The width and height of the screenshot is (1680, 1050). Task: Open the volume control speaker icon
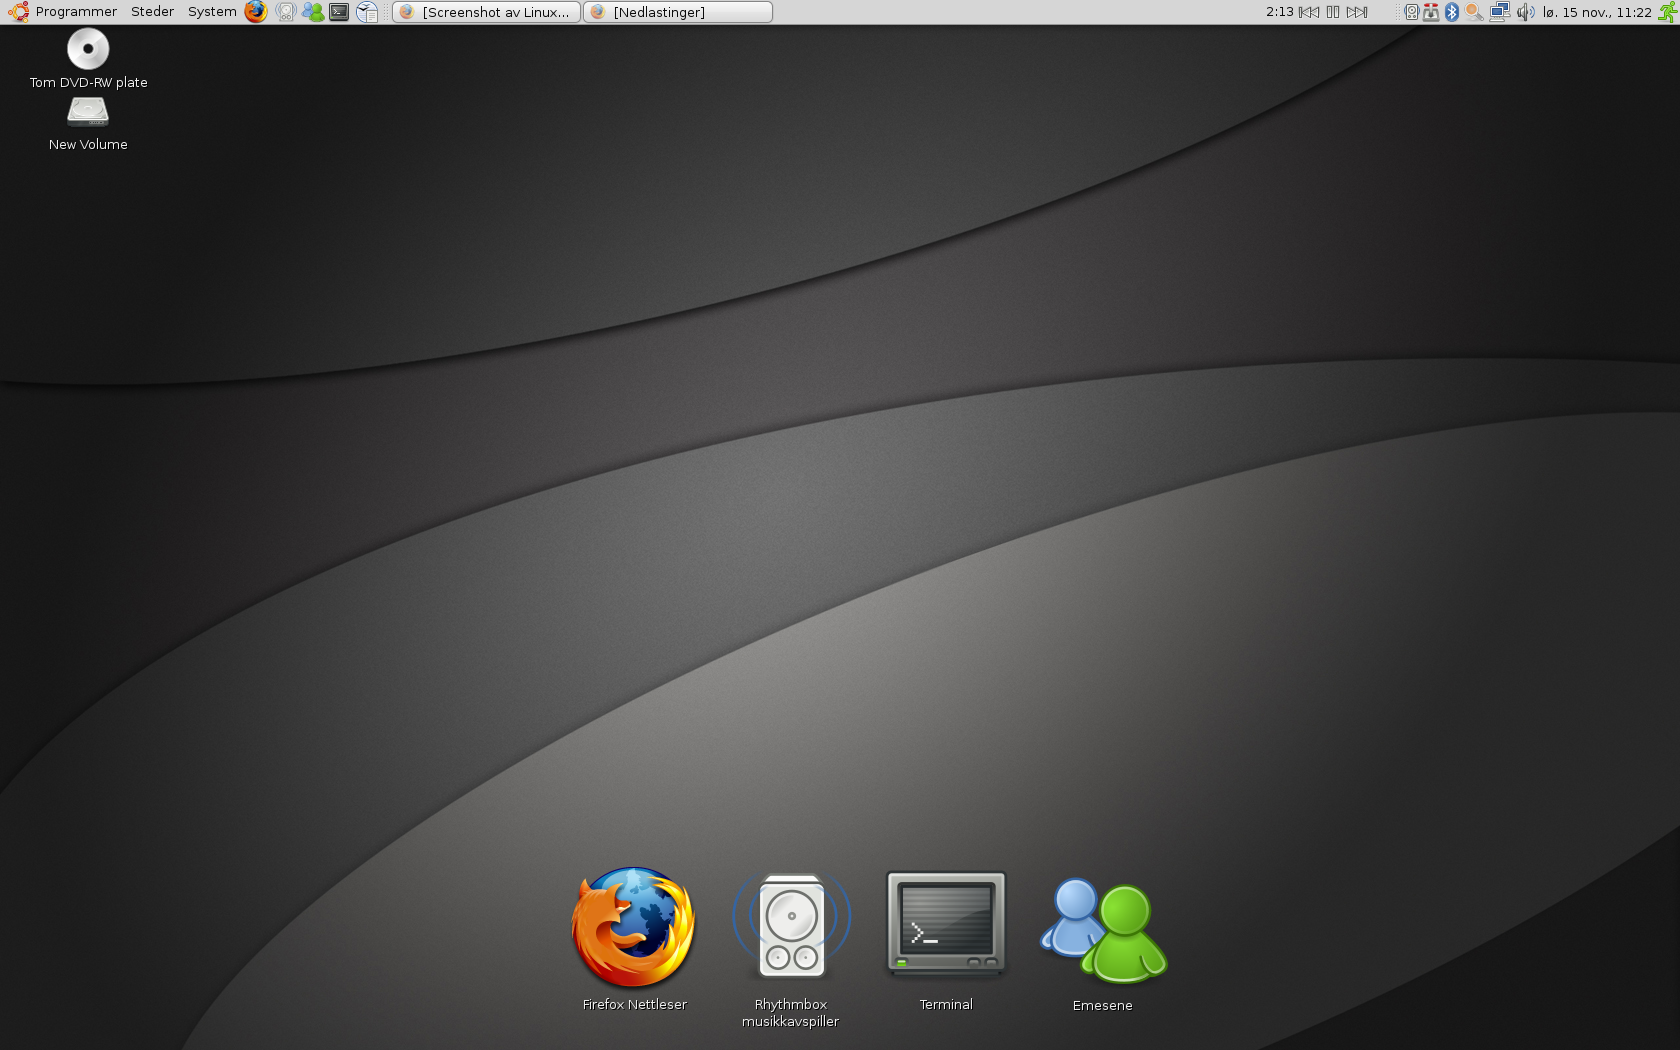[1525, 12]
